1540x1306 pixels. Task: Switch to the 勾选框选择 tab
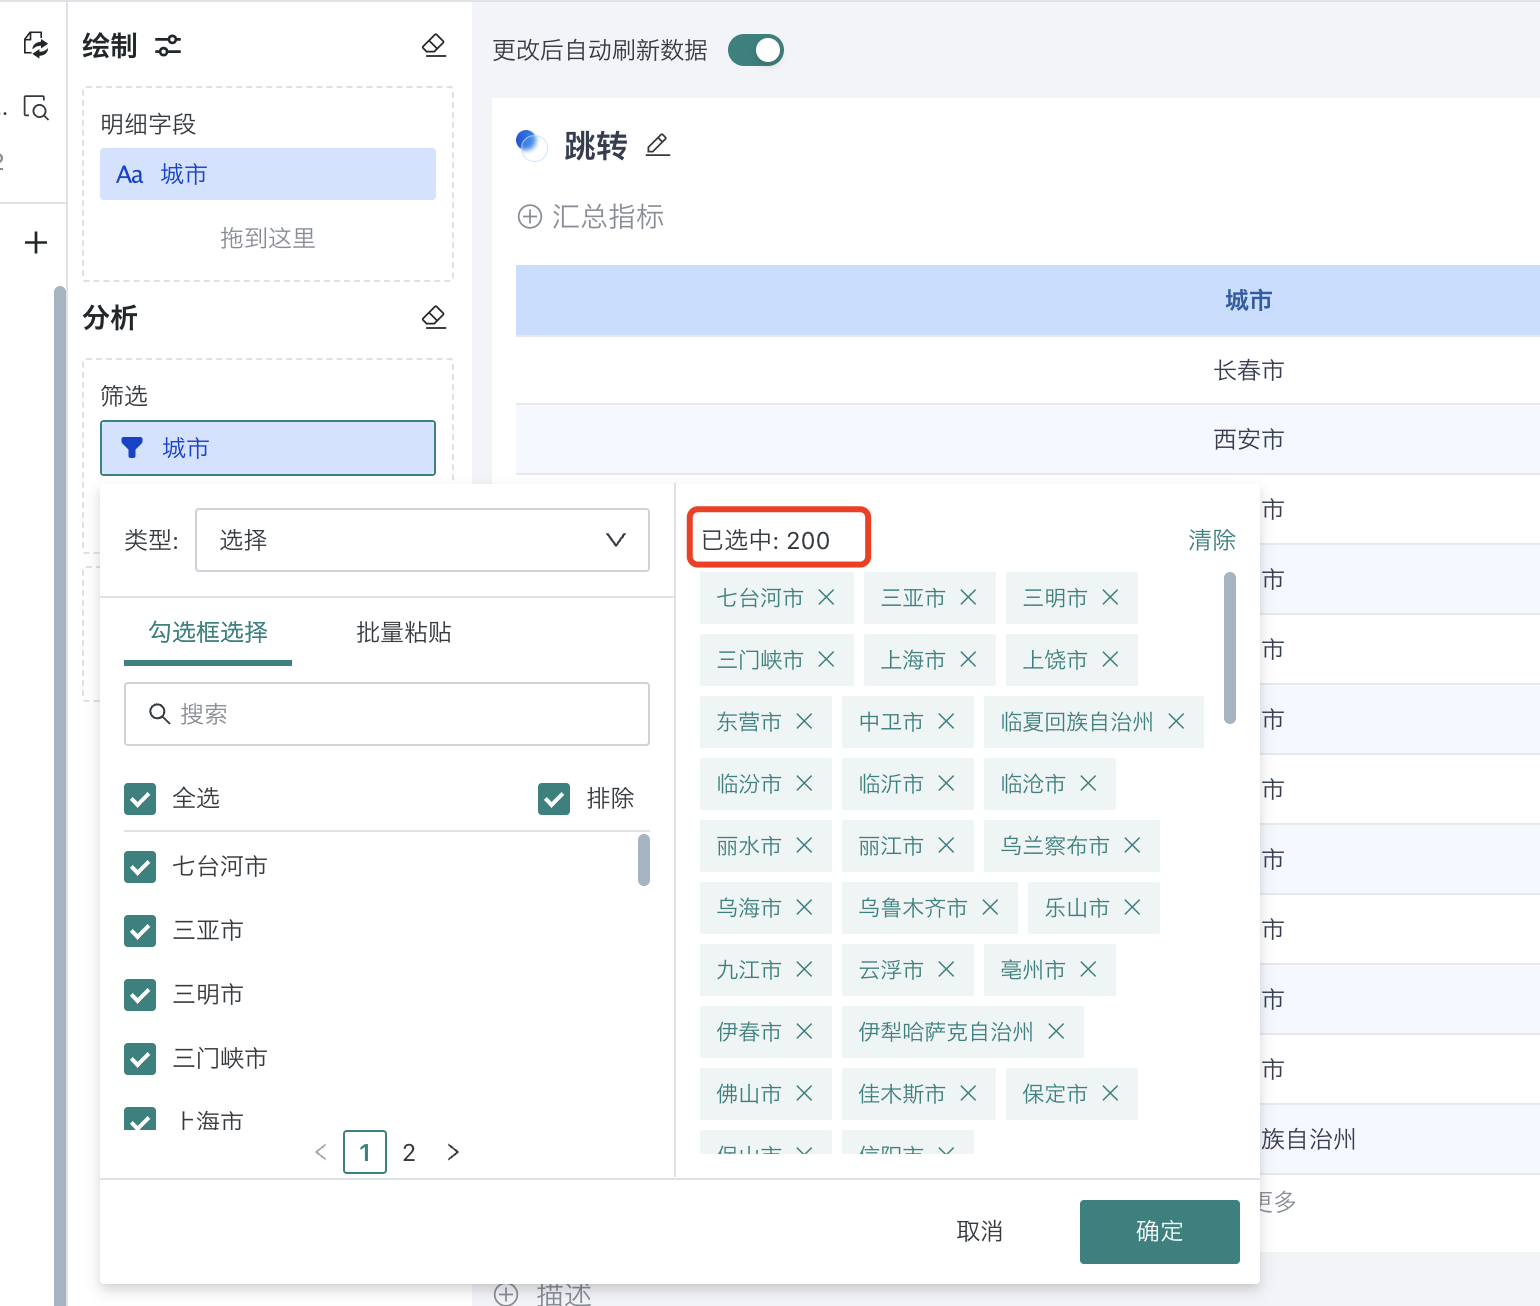tap(207, 632)
